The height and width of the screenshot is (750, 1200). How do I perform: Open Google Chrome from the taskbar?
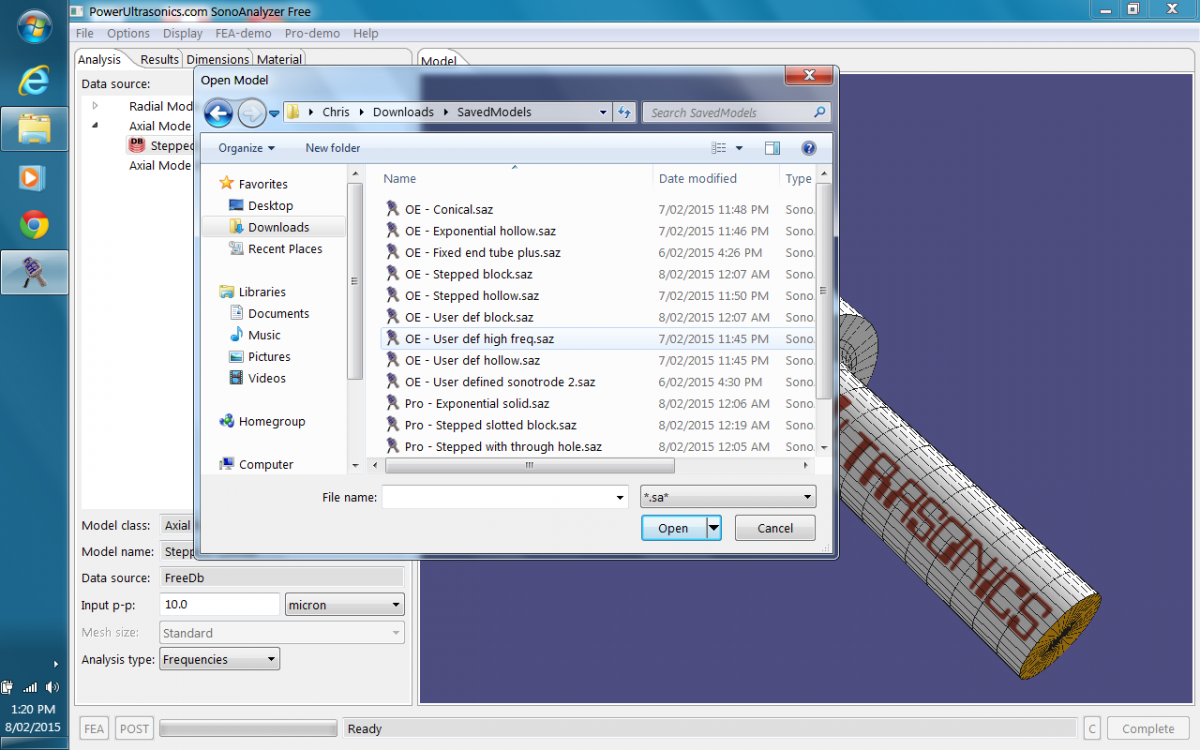pos(34,225)
